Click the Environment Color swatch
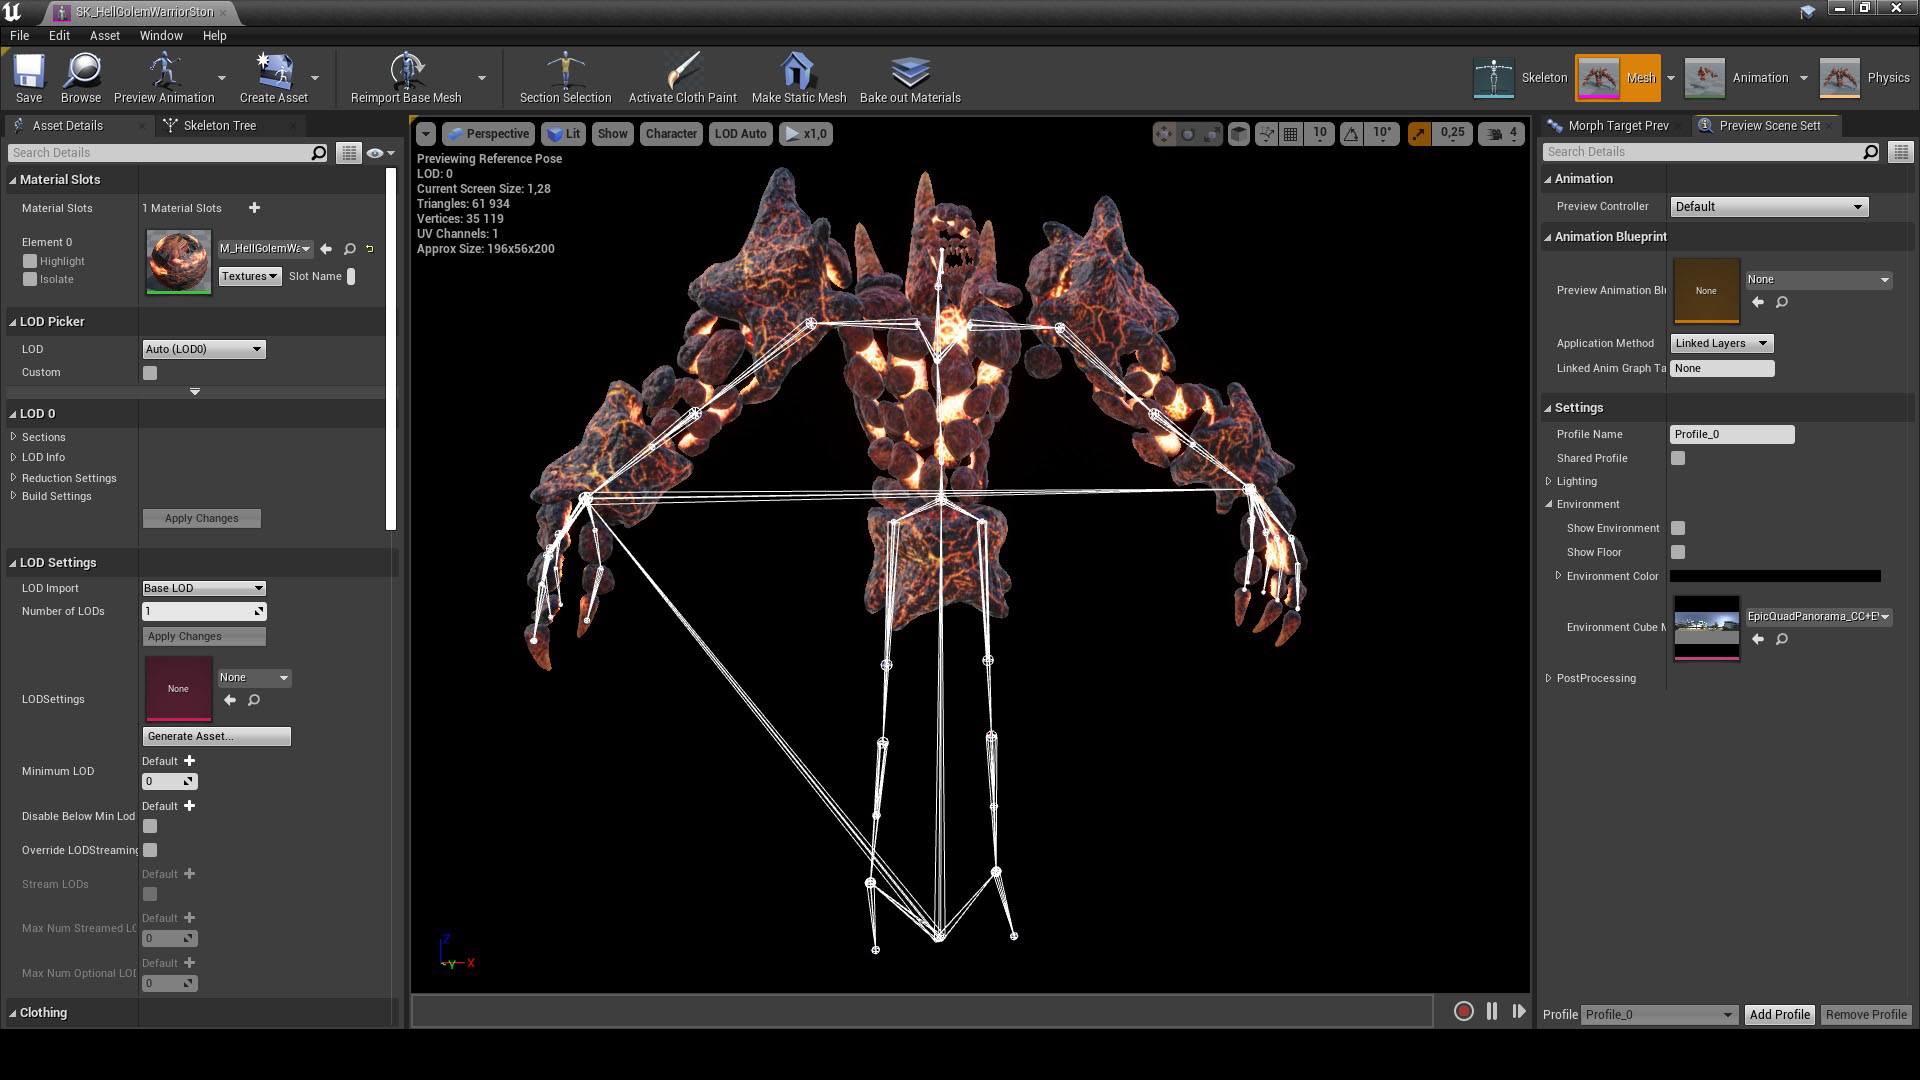 [1775, 576]
